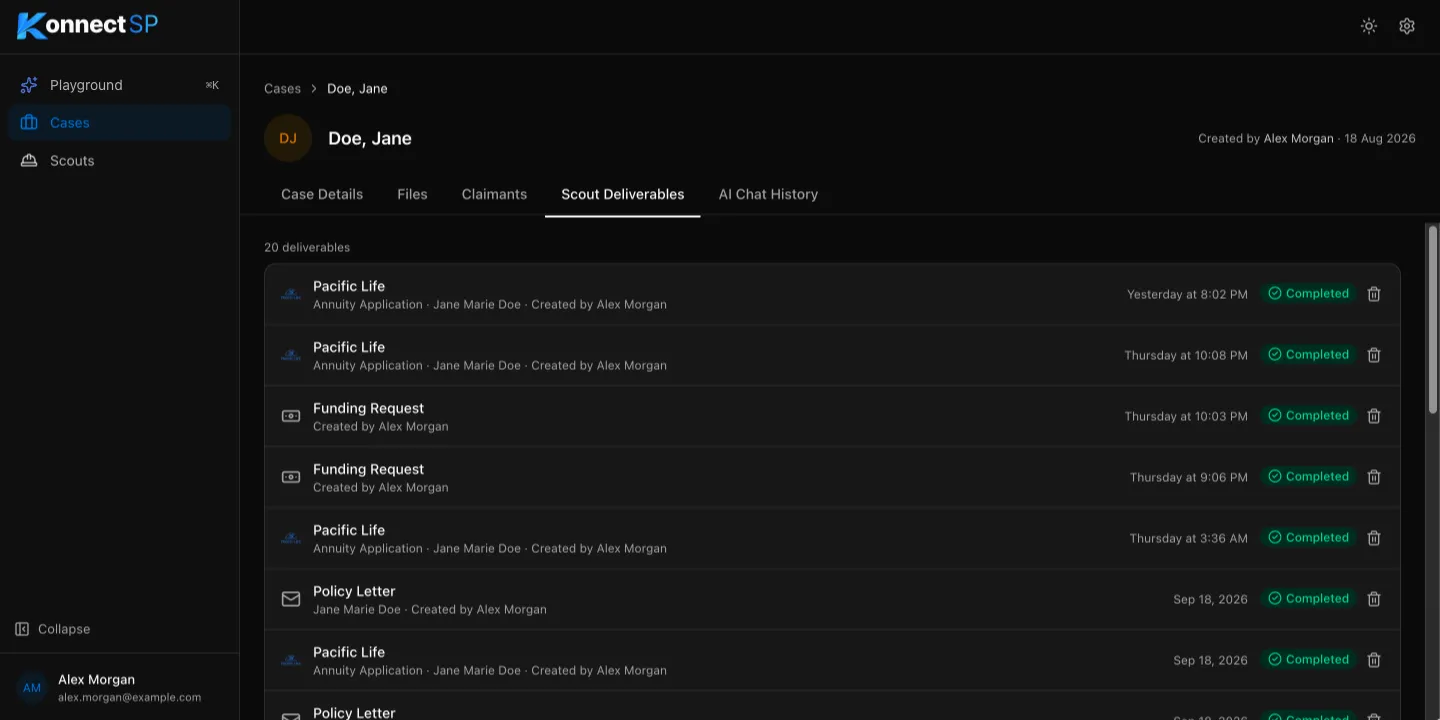Switch to the Case Details tab

[x=322, y=194]
